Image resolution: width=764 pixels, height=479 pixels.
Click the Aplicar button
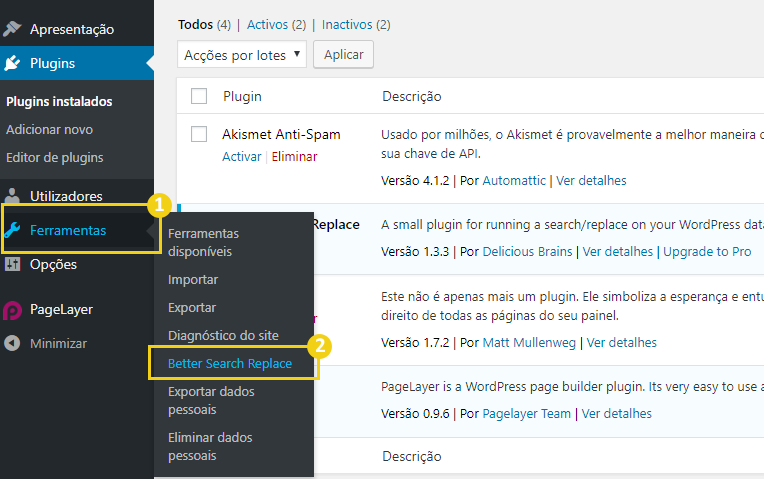tap(344, 55)
